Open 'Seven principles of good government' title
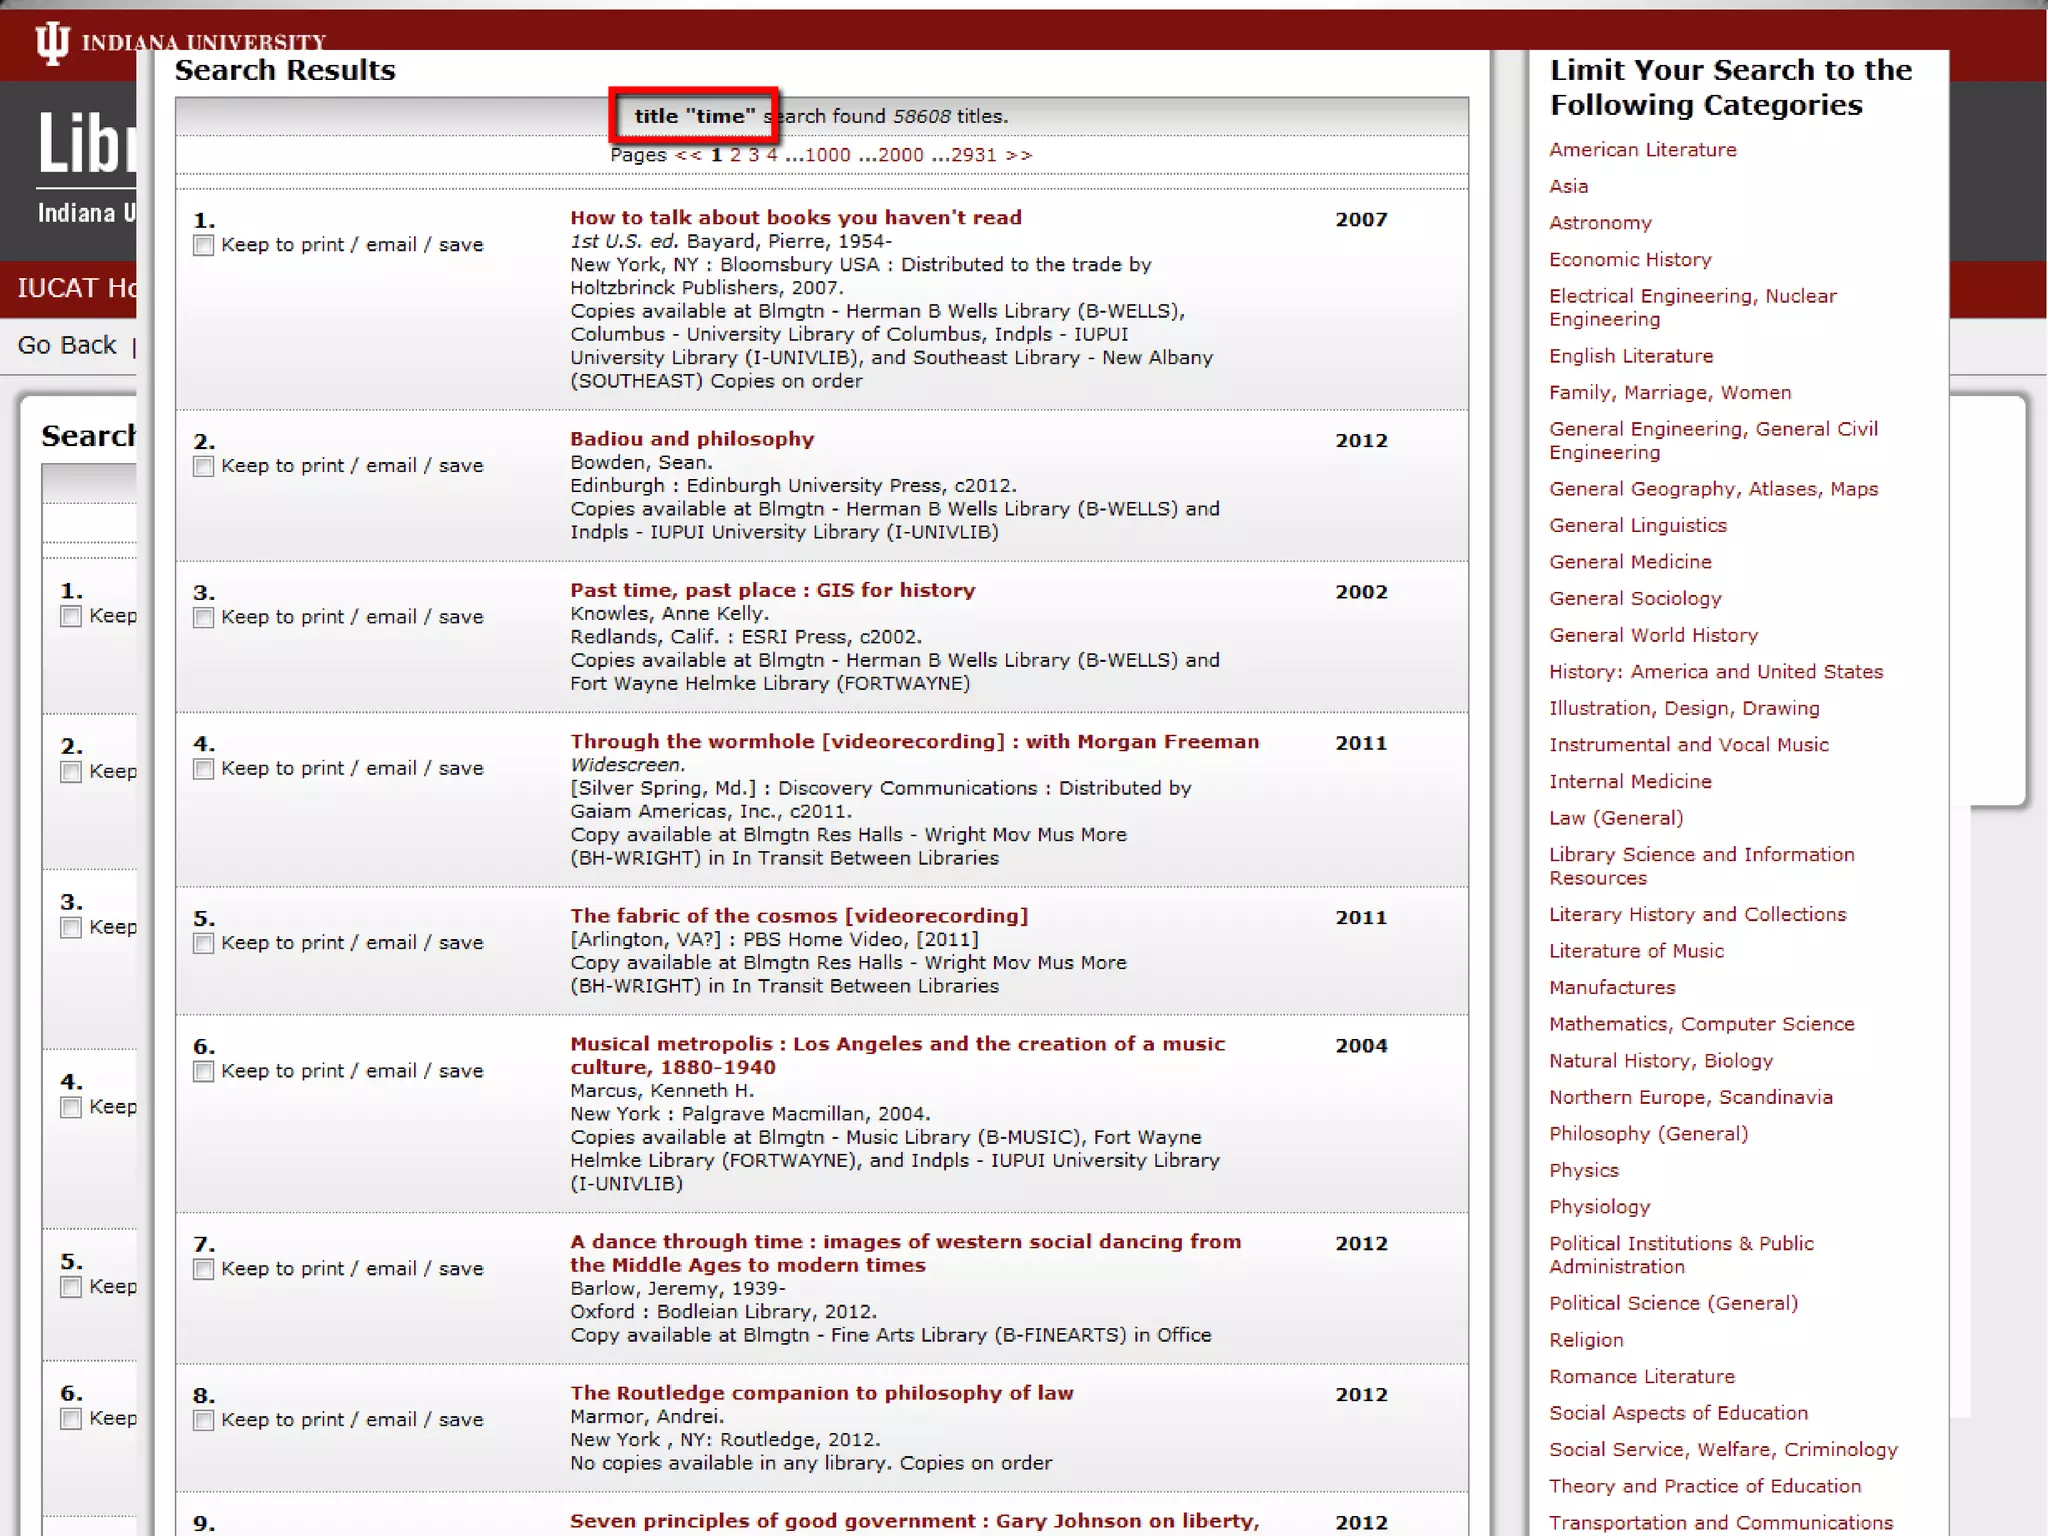2048x1536 pixels. pos(914,1521)
